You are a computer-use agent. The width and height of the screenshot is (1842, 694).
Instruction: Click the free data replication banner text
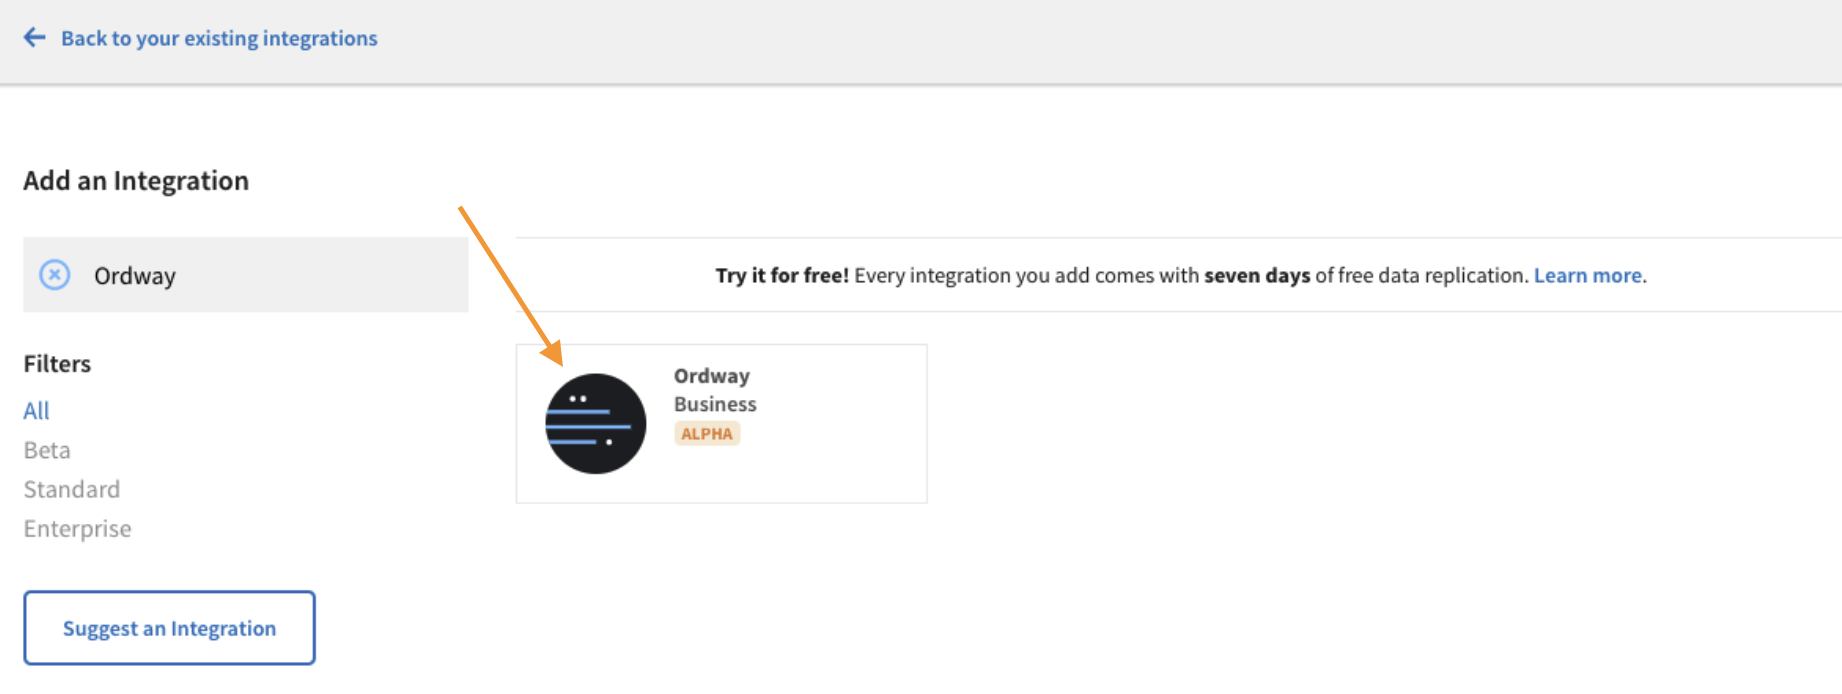(1180, 275)
